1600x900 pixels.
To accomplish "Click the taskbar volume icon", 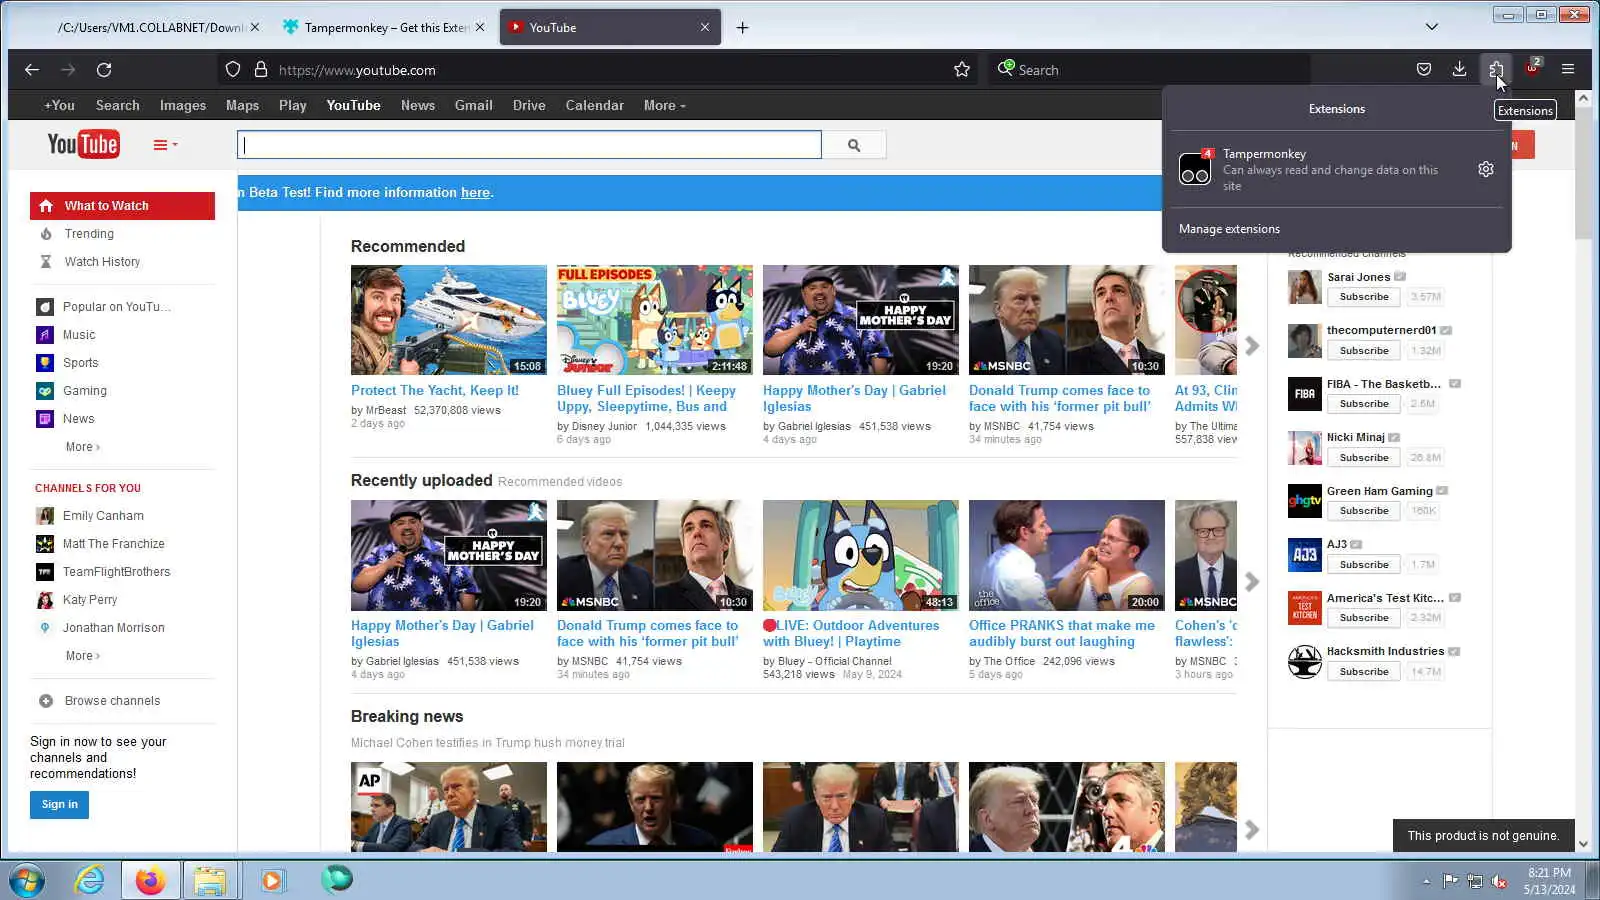I will (x=1499, y=881).
